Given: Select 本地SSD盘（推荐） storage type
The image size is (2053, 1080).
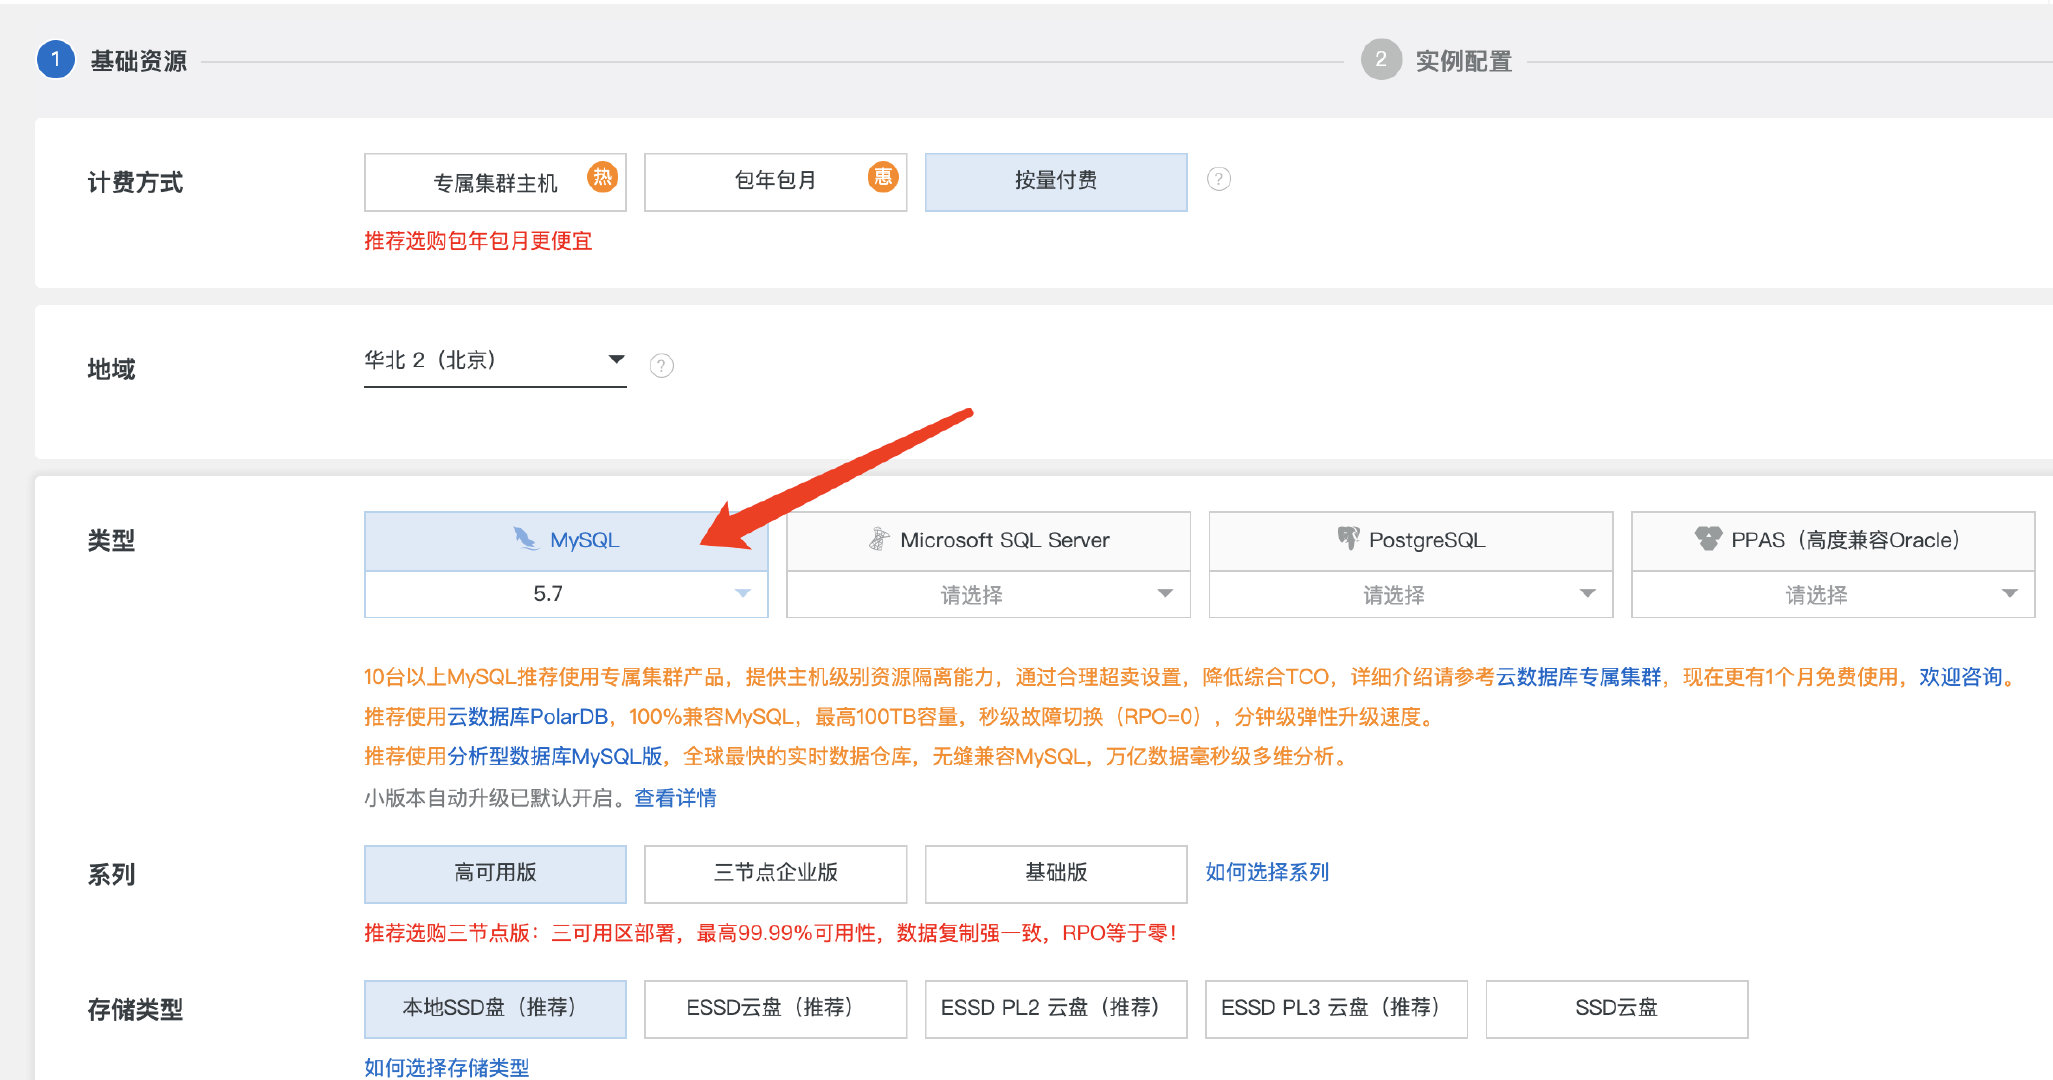Looking at the screenshot, I should click(495, 1008).
